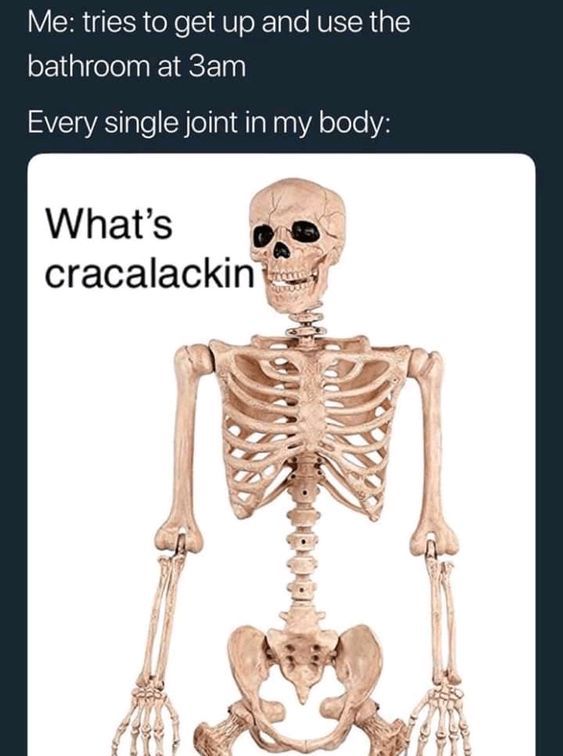The image size is (563, 756).
Task: Click the skeleton's teeth
Action: tap(289, 282)
